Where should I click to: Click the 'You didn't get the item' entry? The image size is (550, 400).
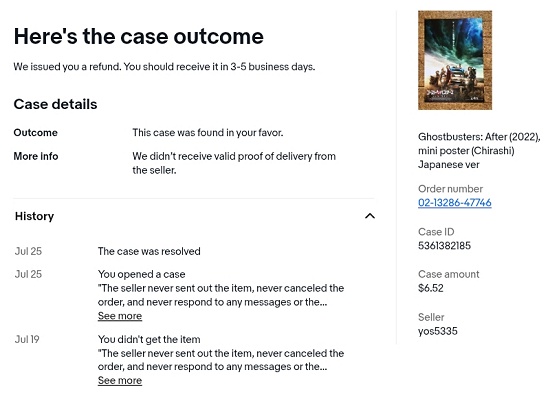(x=149, y=339)
